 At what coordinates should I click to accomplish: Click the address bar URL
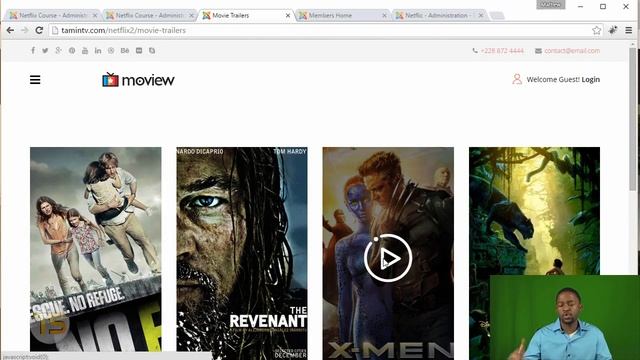point(123,30)
